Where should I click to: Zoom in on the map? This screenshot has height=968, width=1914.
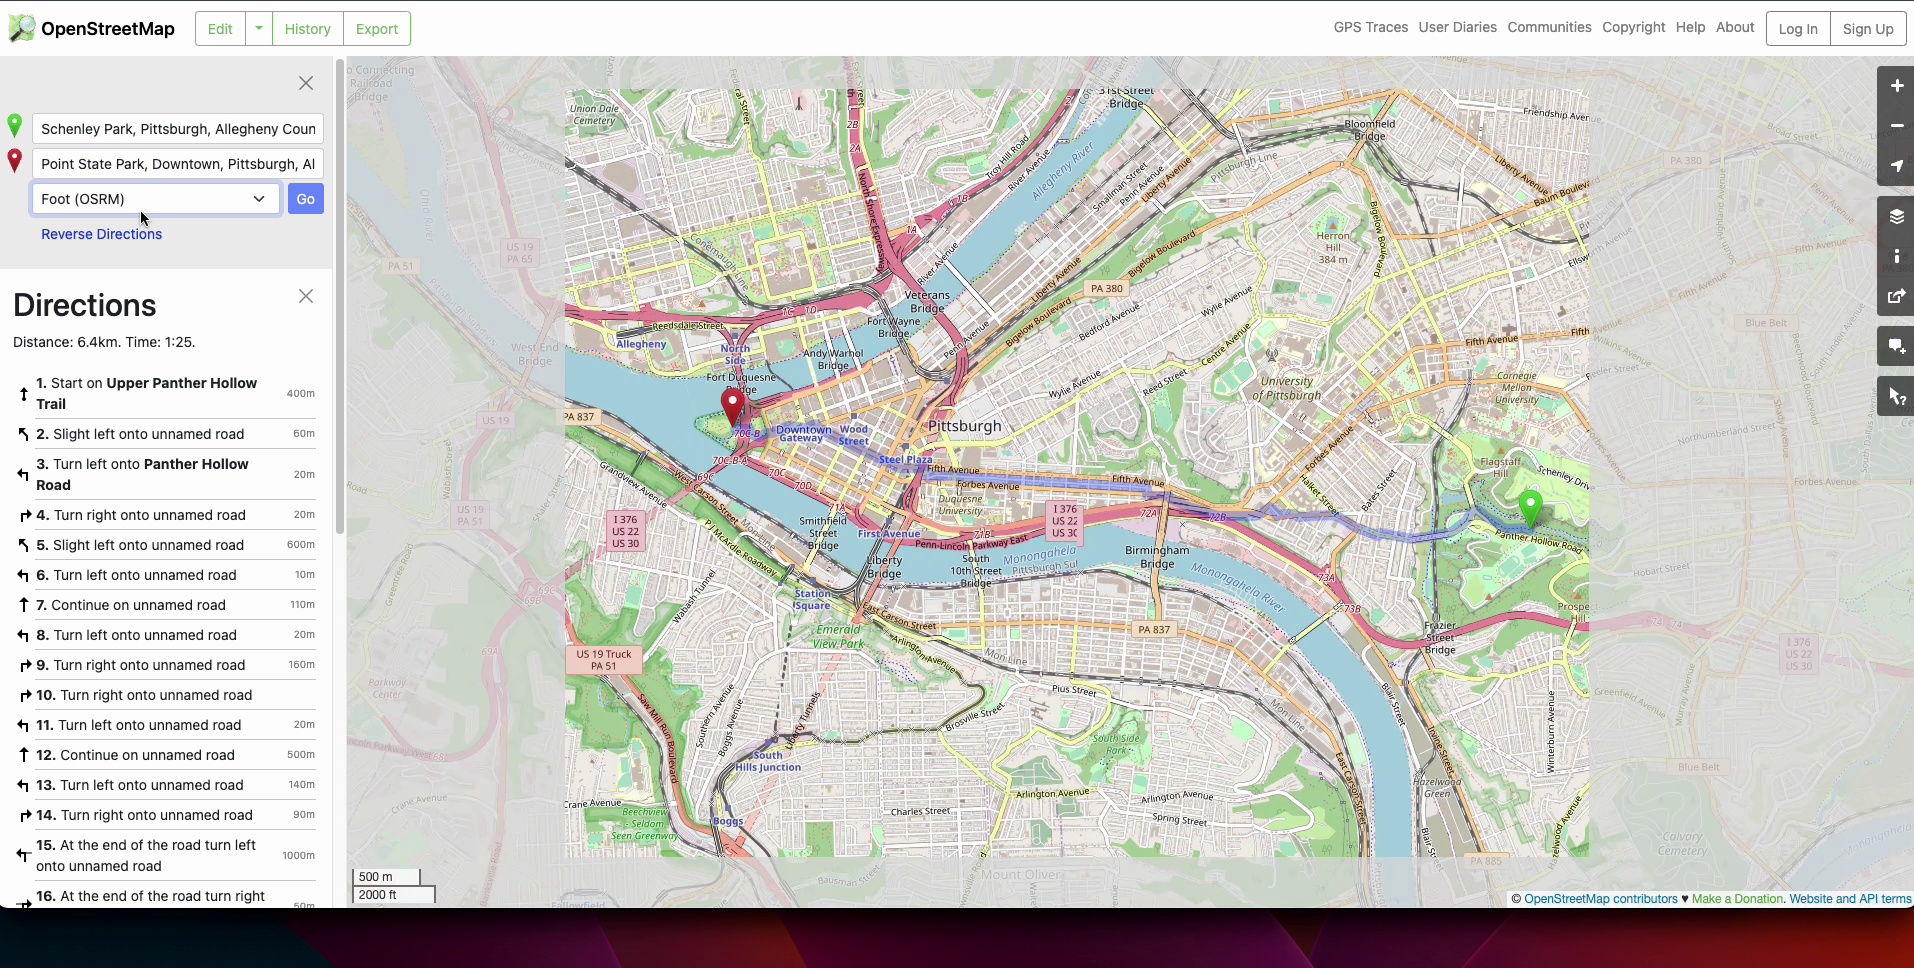tap(1895, 86)
